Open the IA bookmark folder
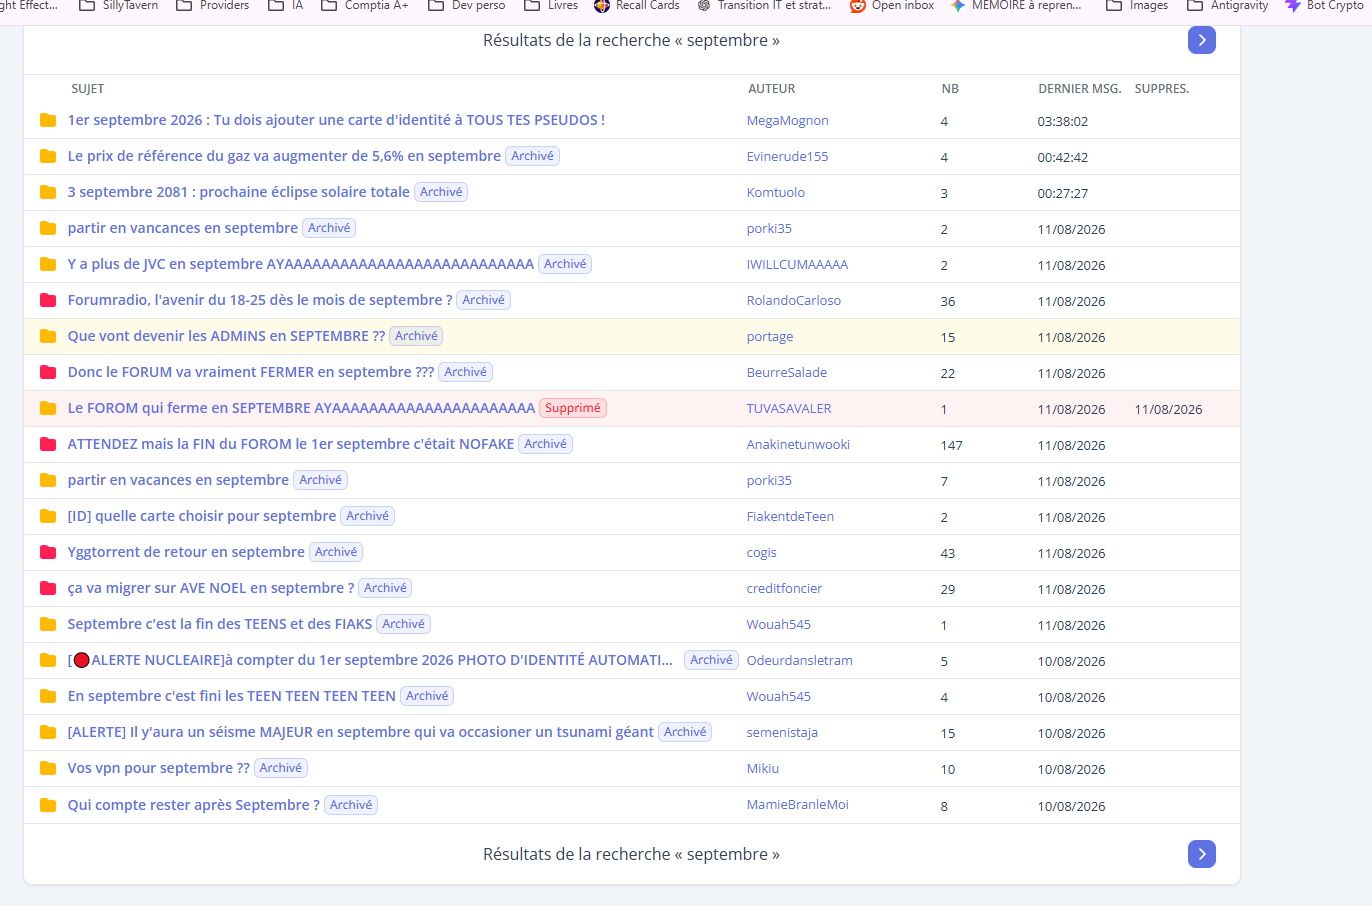Viewport: 1372px width, 906px height. coord(286,5)
